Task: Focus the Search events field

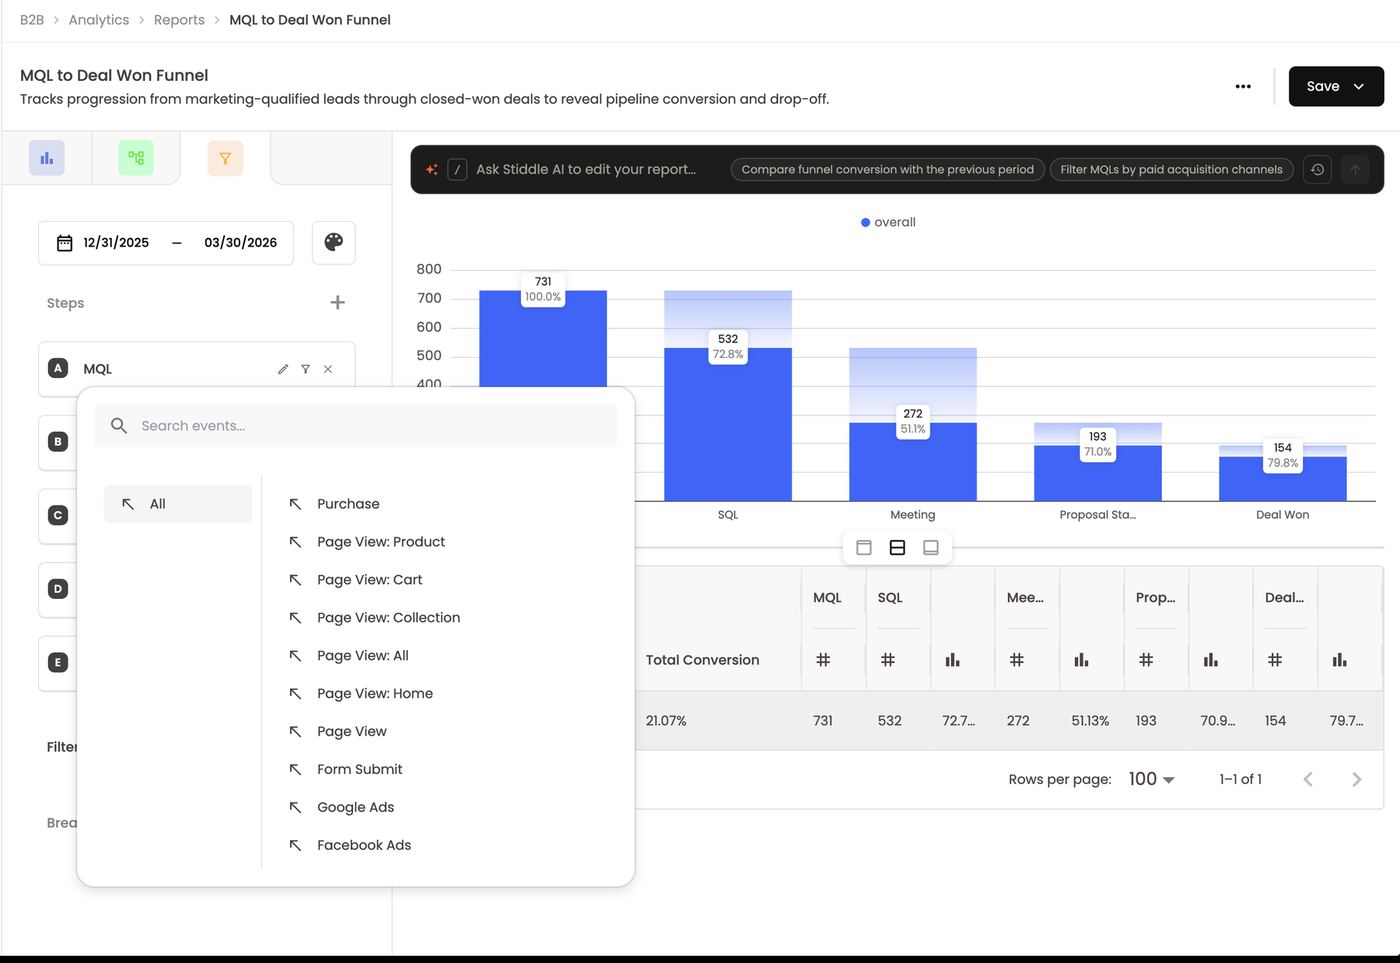Action: [356, 426]
